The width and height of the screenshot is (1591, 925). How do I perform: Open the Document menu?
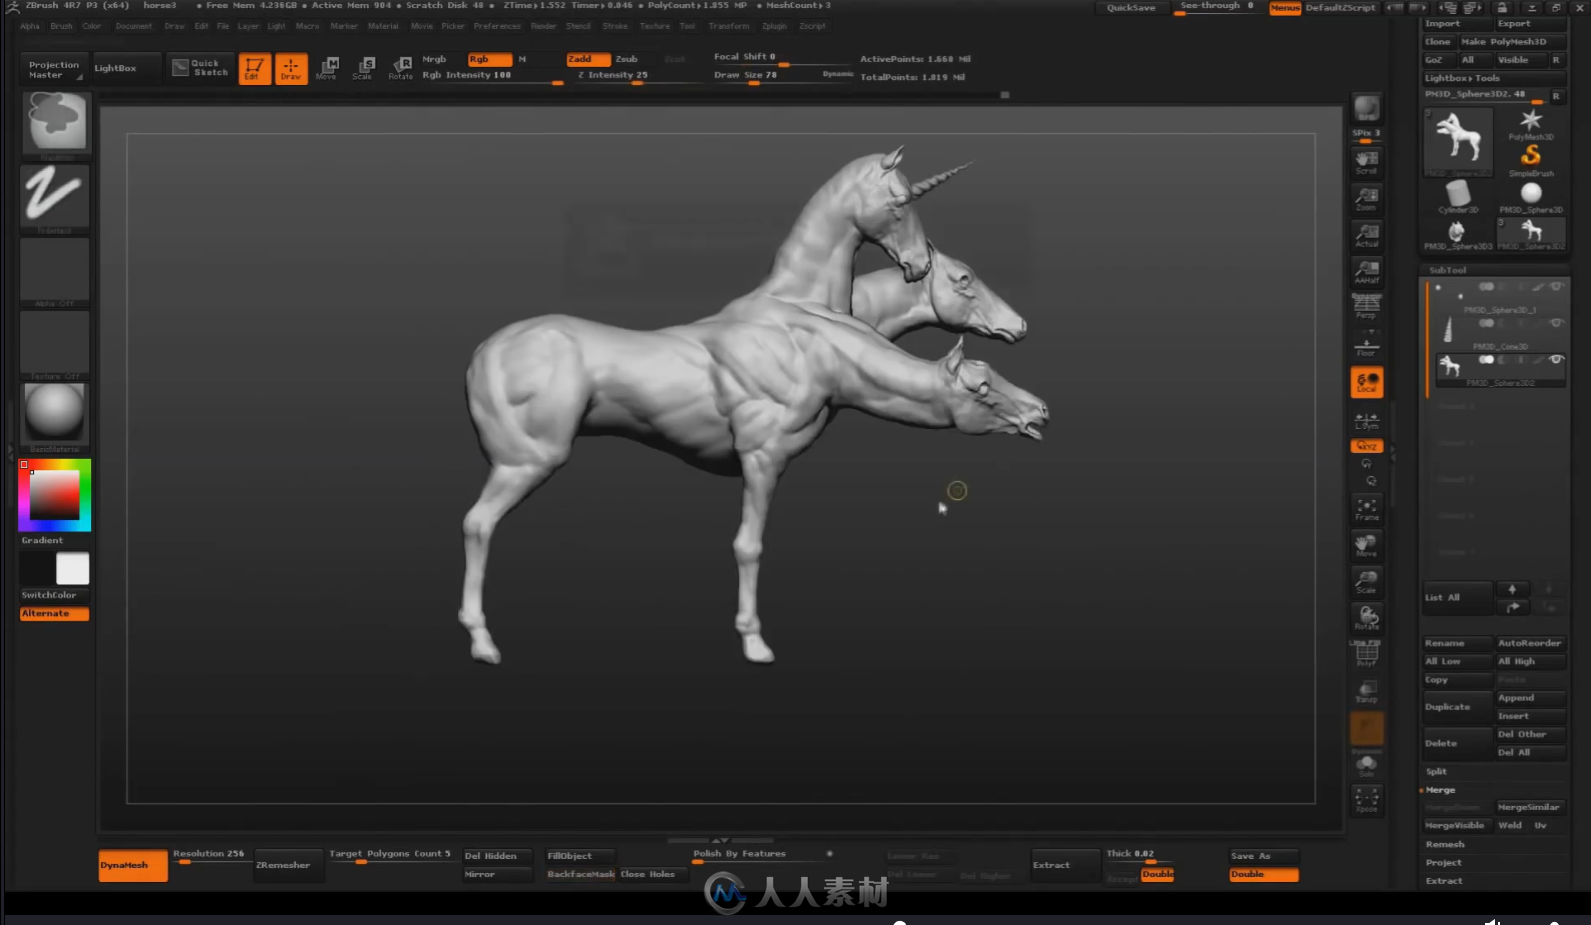(133, 26)
